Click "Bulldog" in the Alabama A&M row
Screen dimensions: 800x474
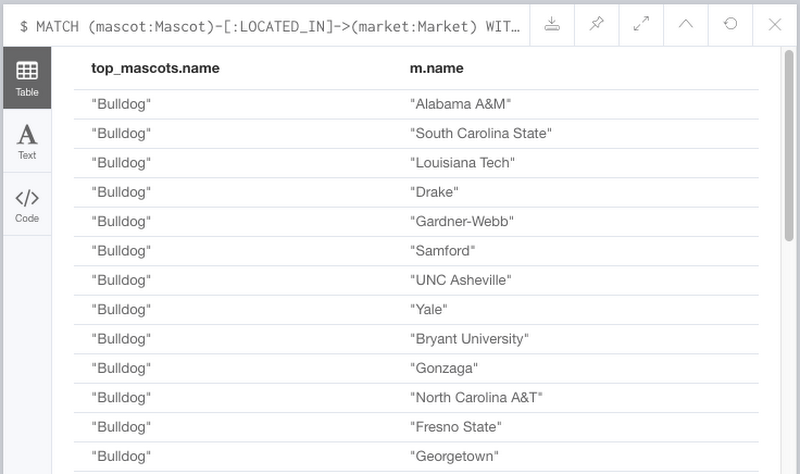121,104
